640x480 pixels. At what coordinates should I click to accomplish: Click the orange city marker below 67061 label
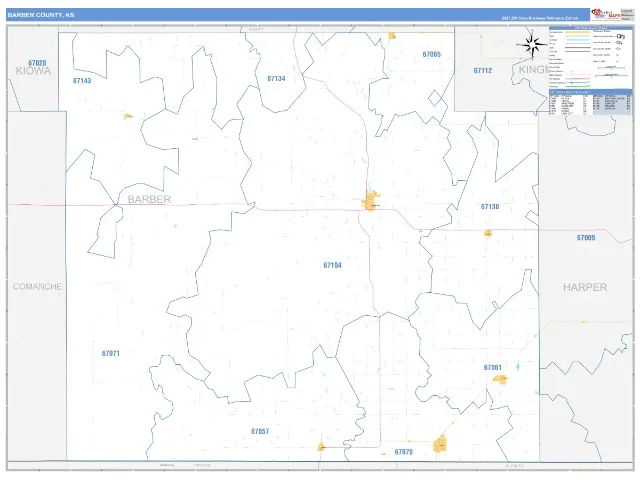500,380
